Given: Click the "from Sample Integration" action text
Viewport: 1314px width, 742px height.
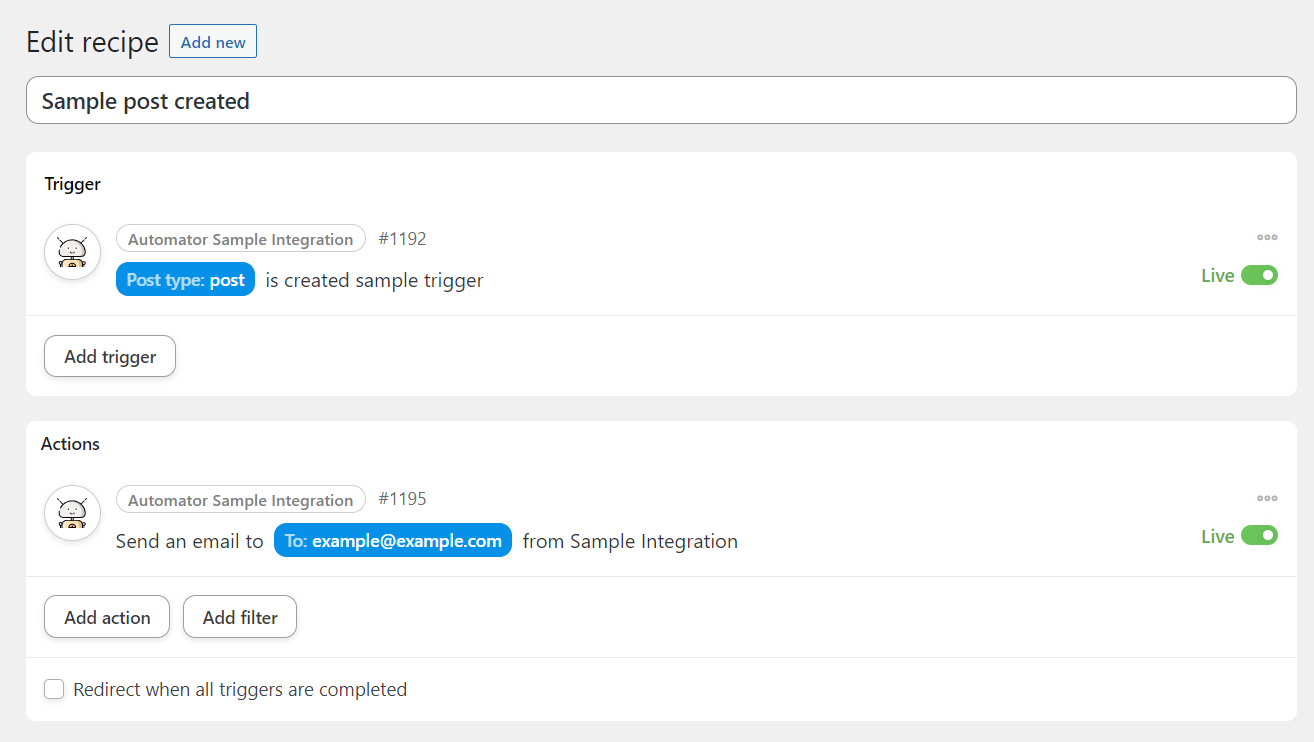Looking at the screenshot, I should [x=630, y=542].
